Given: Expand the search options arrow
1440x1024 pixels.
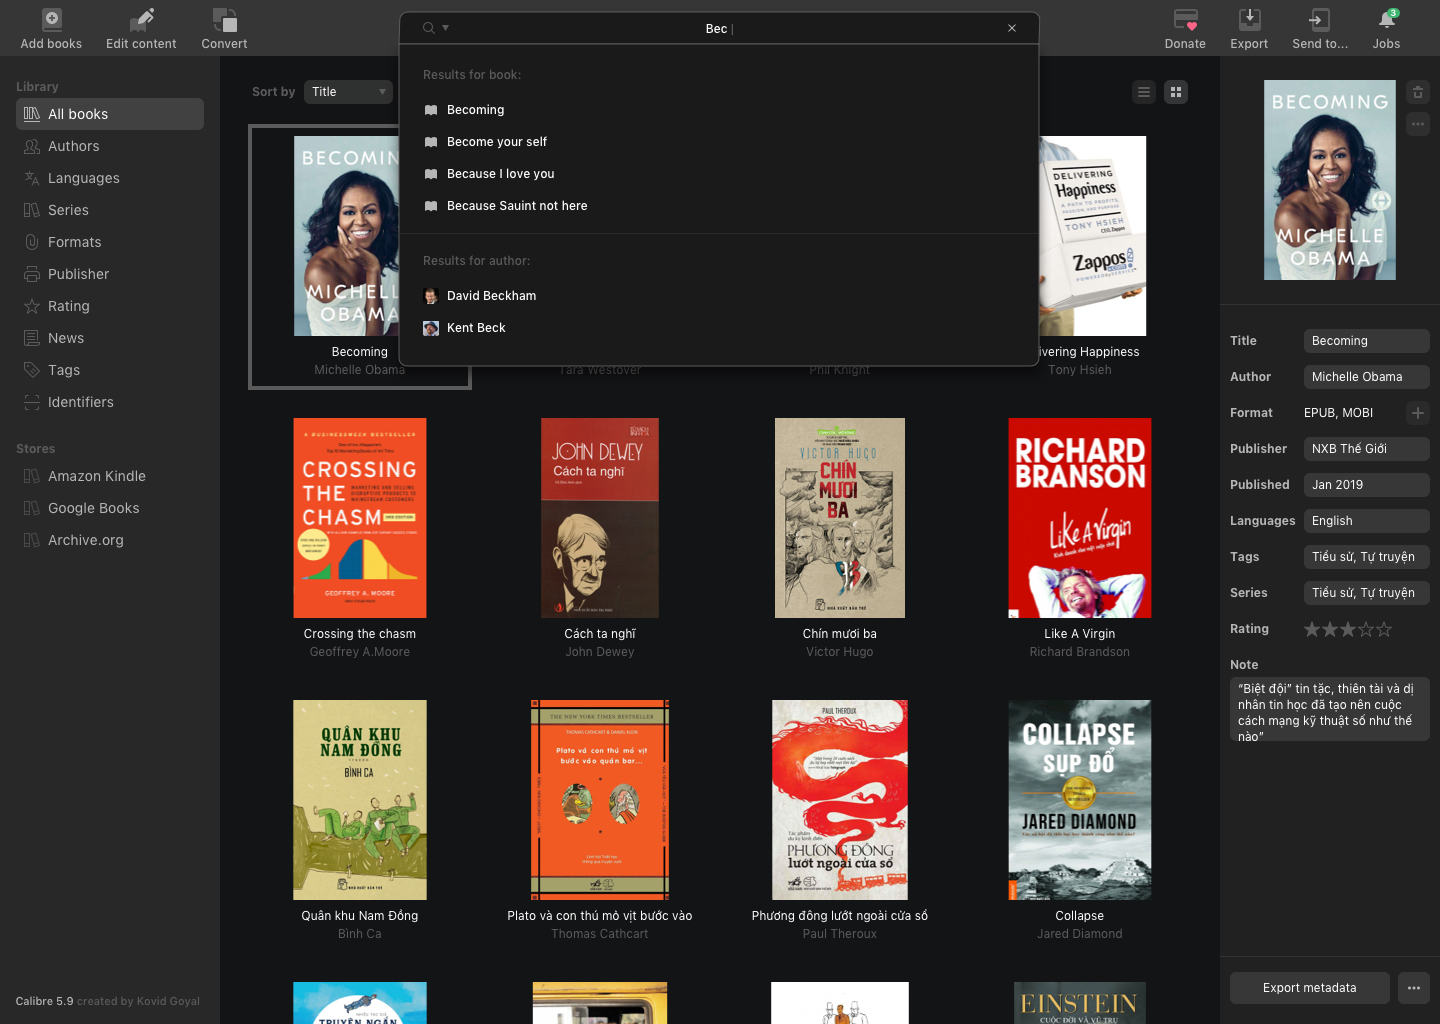Looking at the screenshot, I should tap(446, 28).
